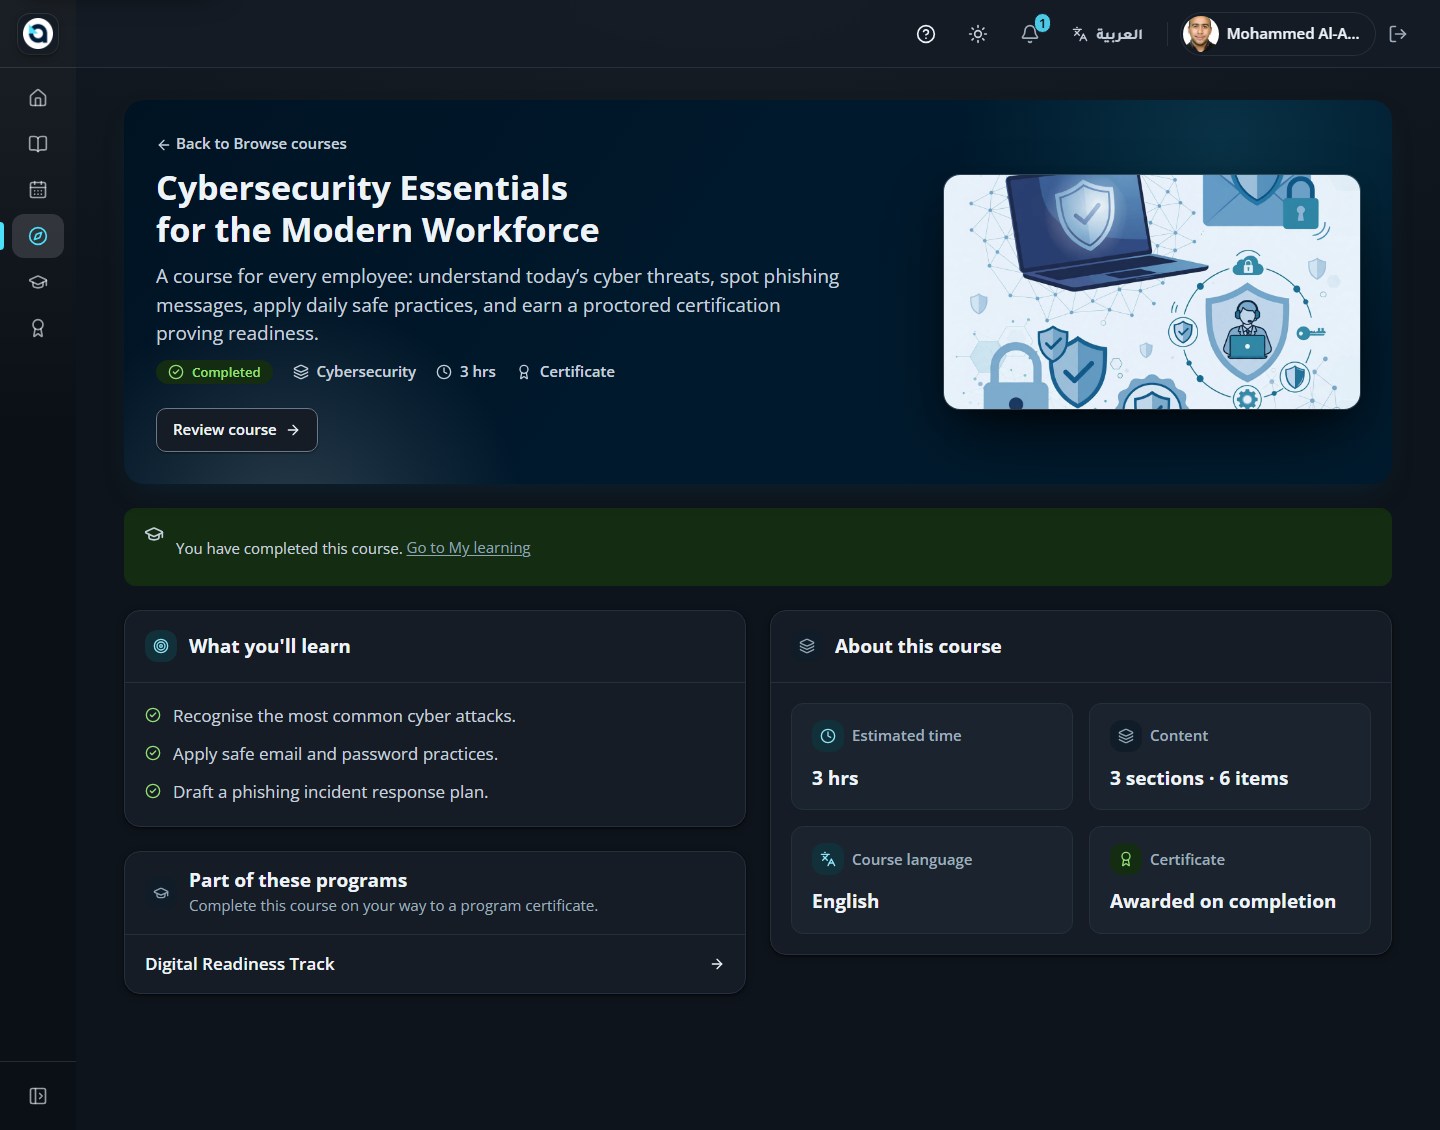Click the Review course button
This screenshot has width=1440, height=1130.
point(237,430)
